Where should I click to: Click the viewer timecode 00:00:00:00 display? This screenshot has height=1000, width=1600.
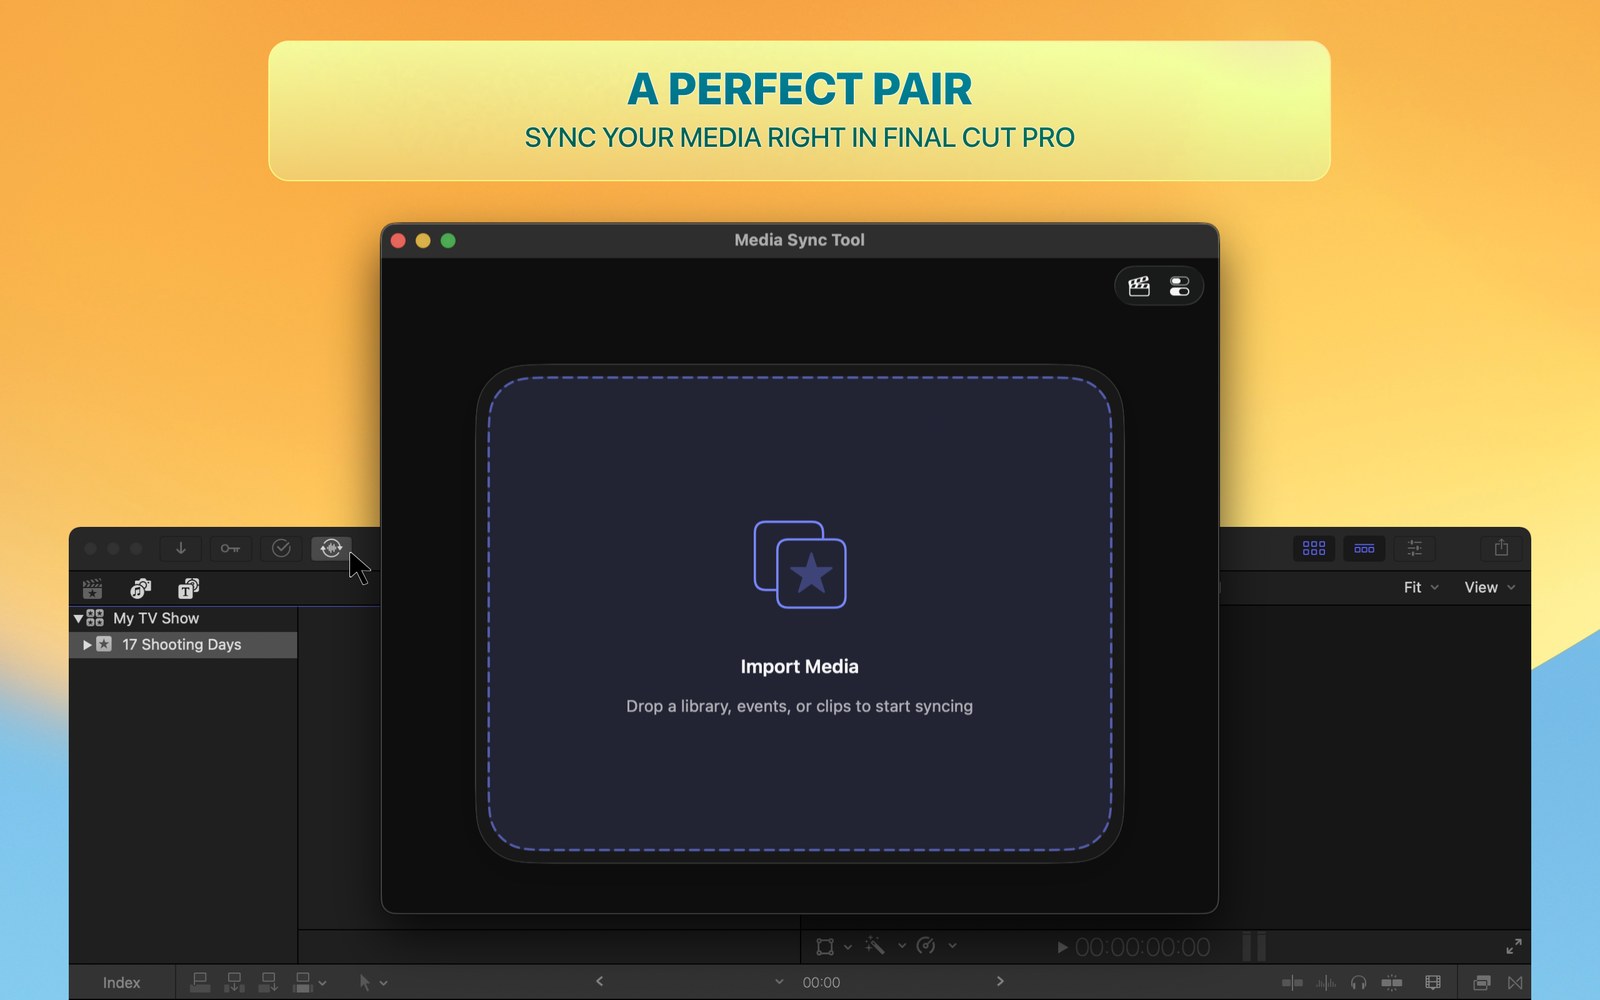1142,947
